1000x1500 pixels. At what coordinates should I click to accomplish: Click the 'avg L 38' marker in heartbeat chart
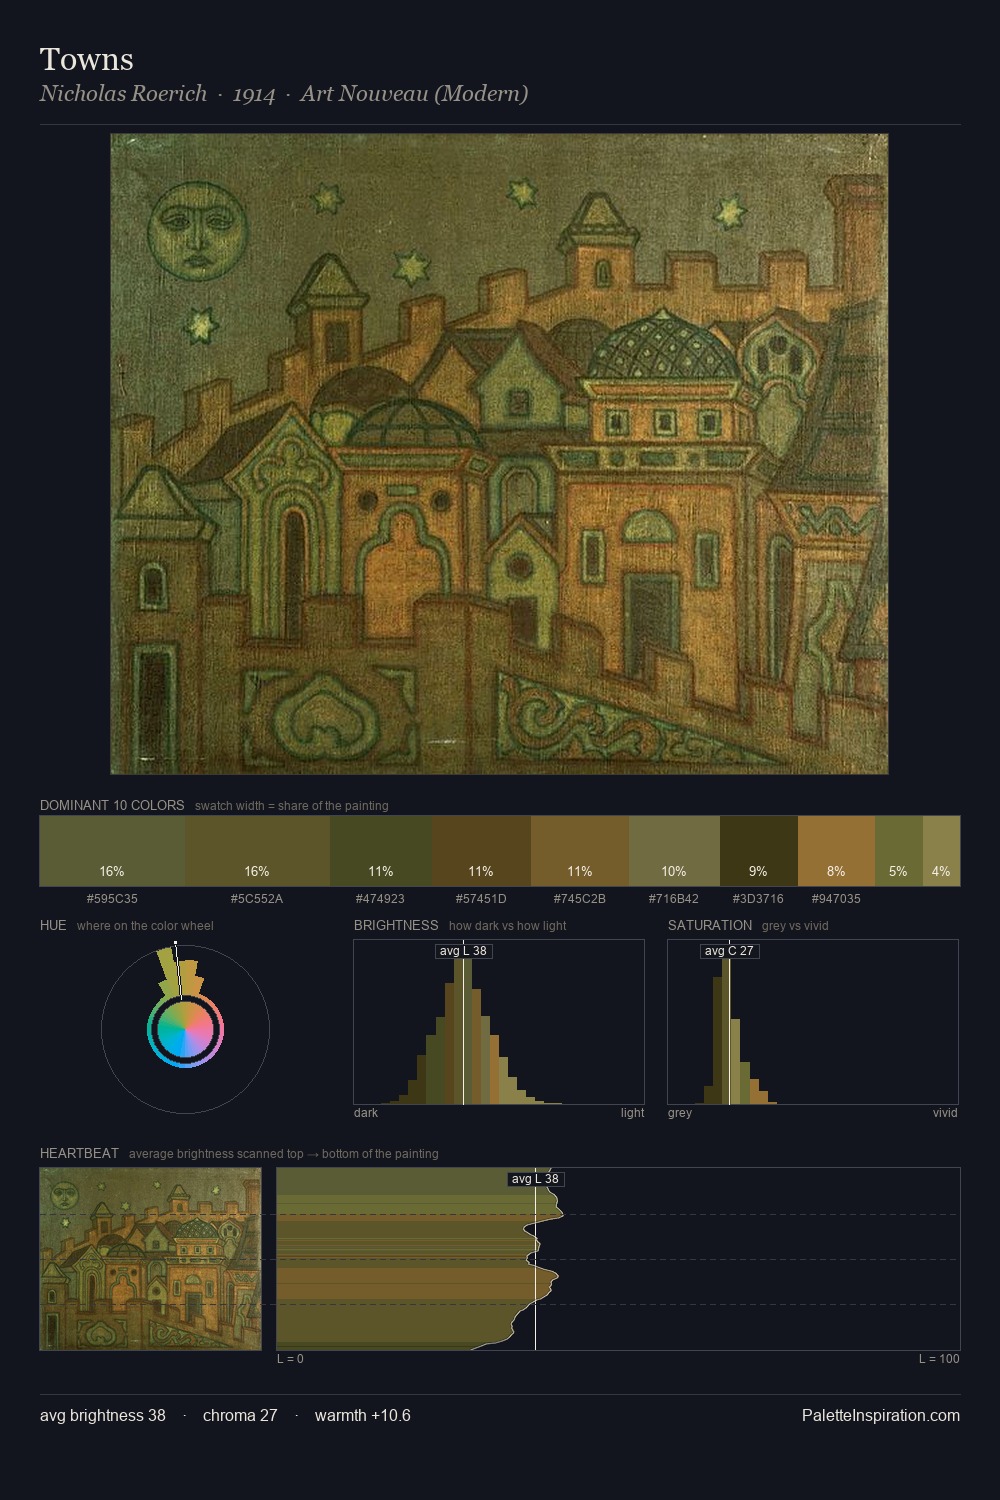[535, 1179]
